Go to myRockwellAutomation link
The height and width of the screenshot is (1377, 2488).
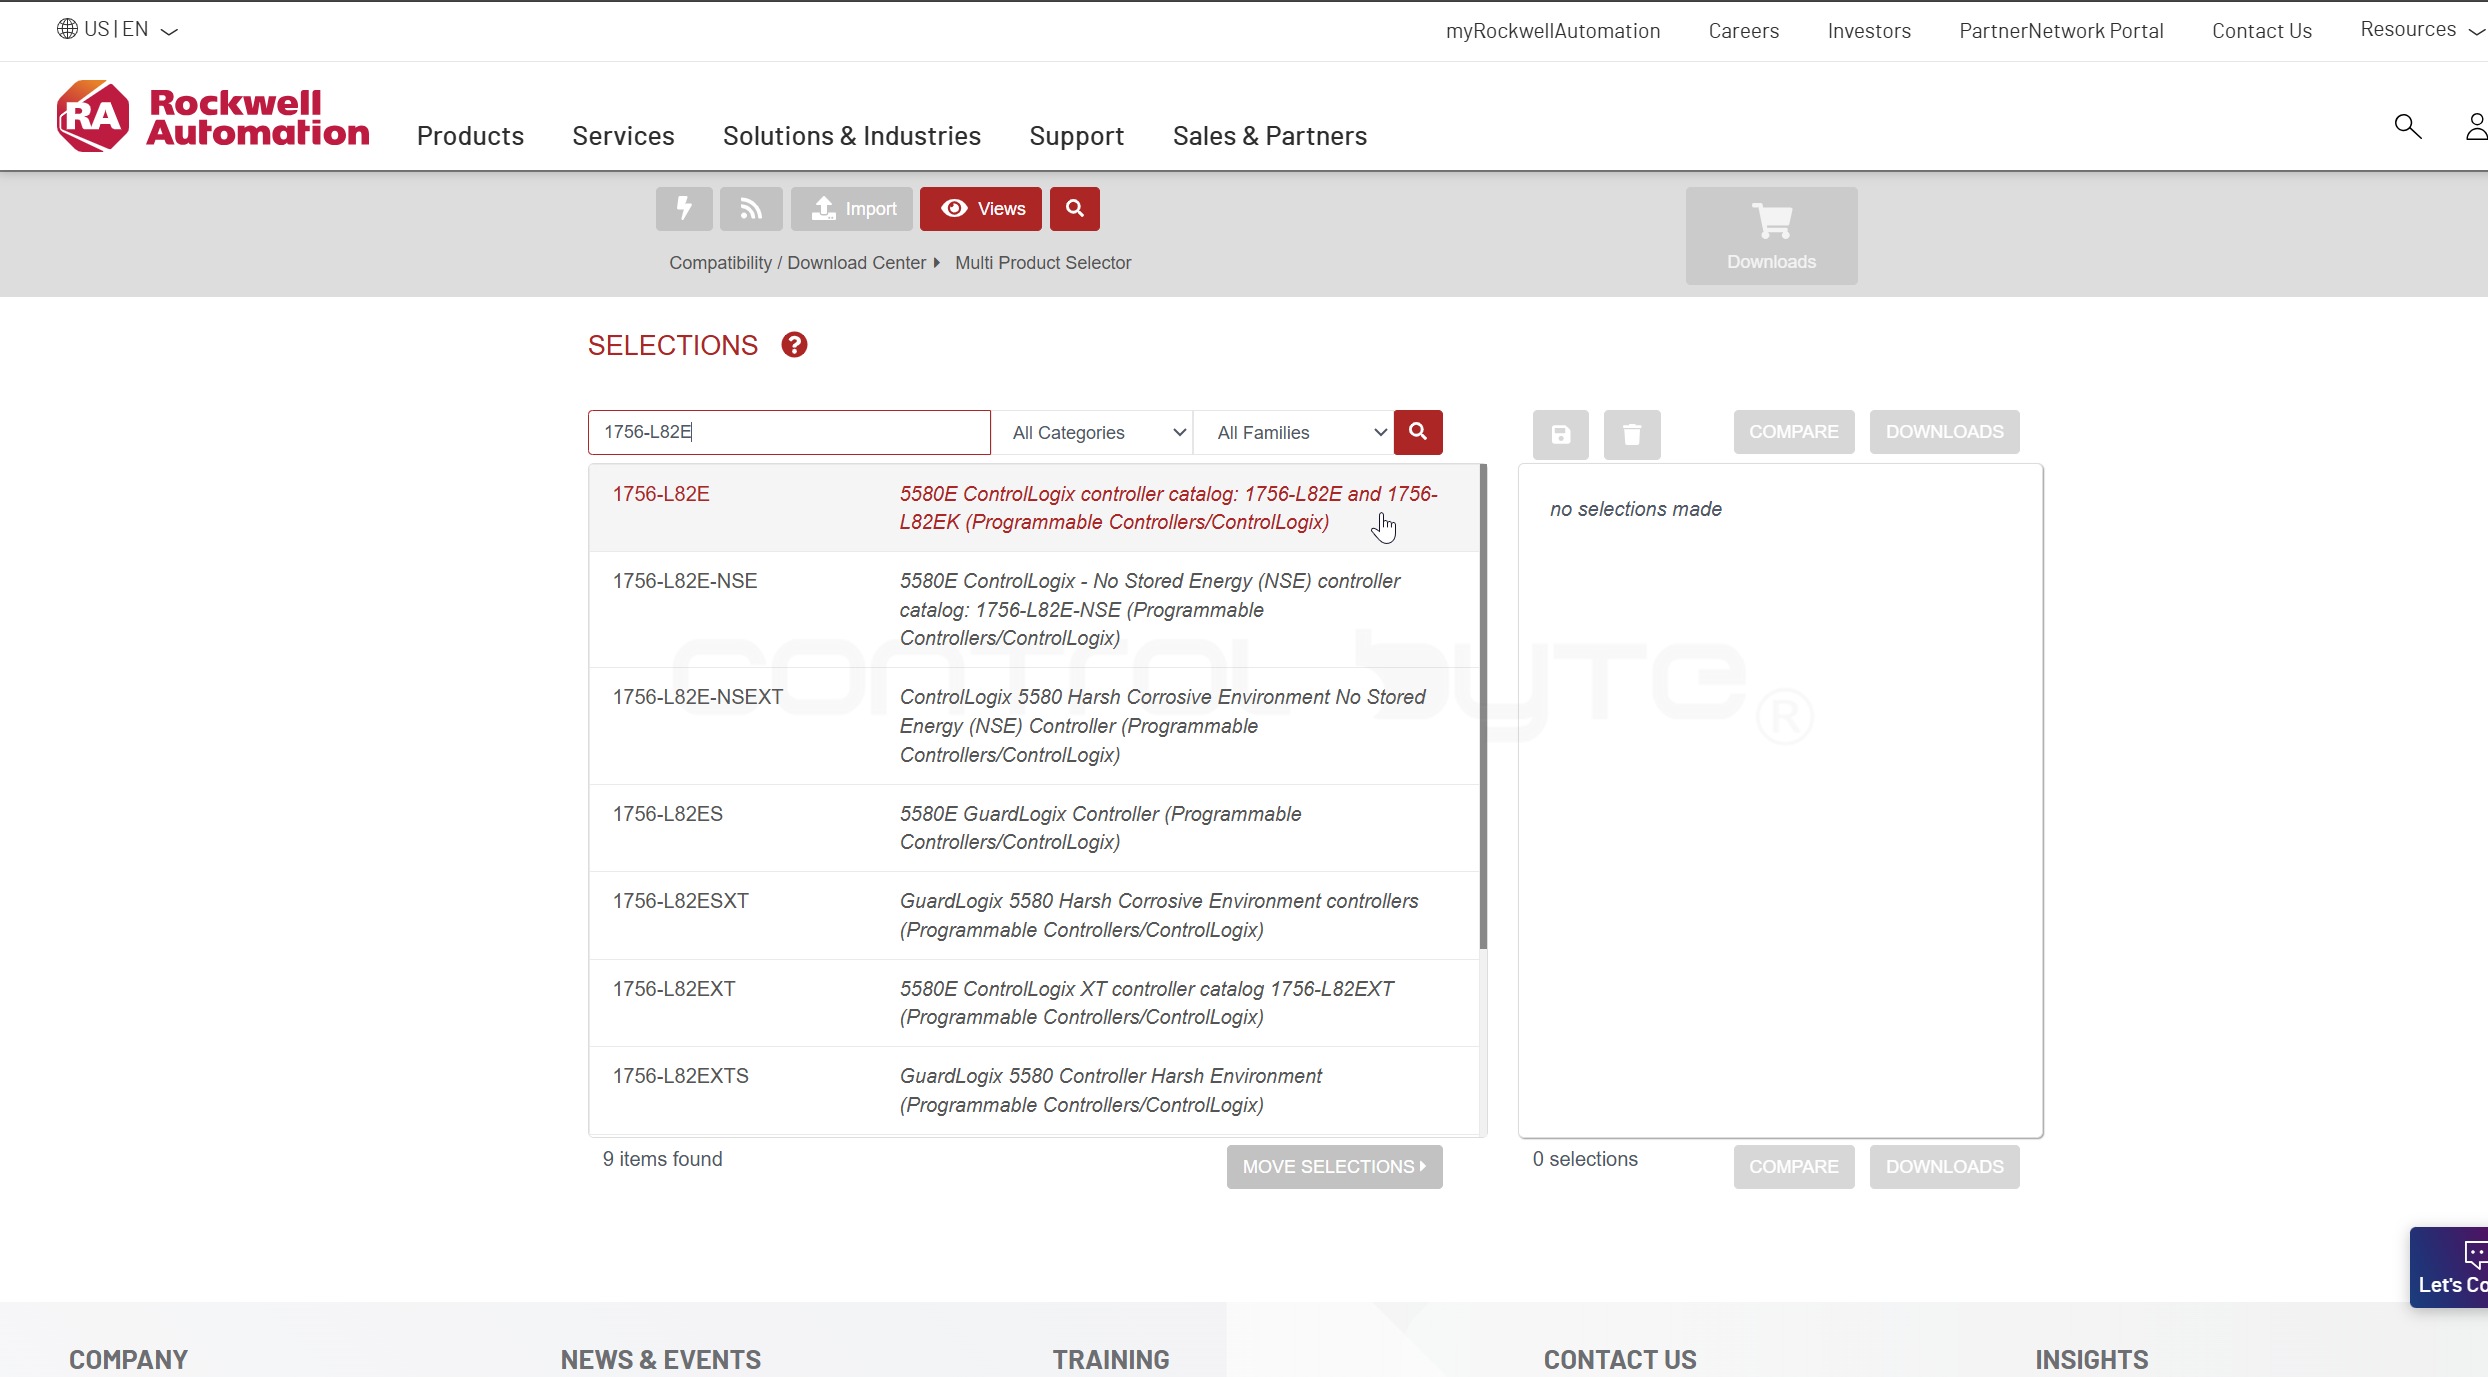click(1553, 31)
